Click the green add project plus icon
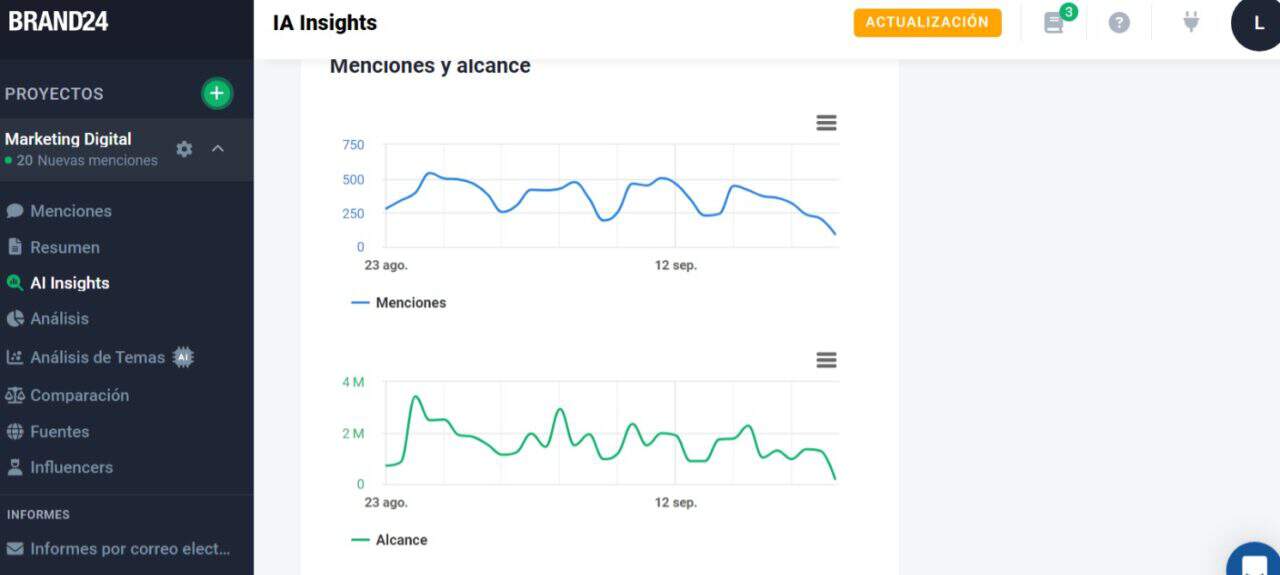The image size is (1280, 575). click(x=217, y=93)
